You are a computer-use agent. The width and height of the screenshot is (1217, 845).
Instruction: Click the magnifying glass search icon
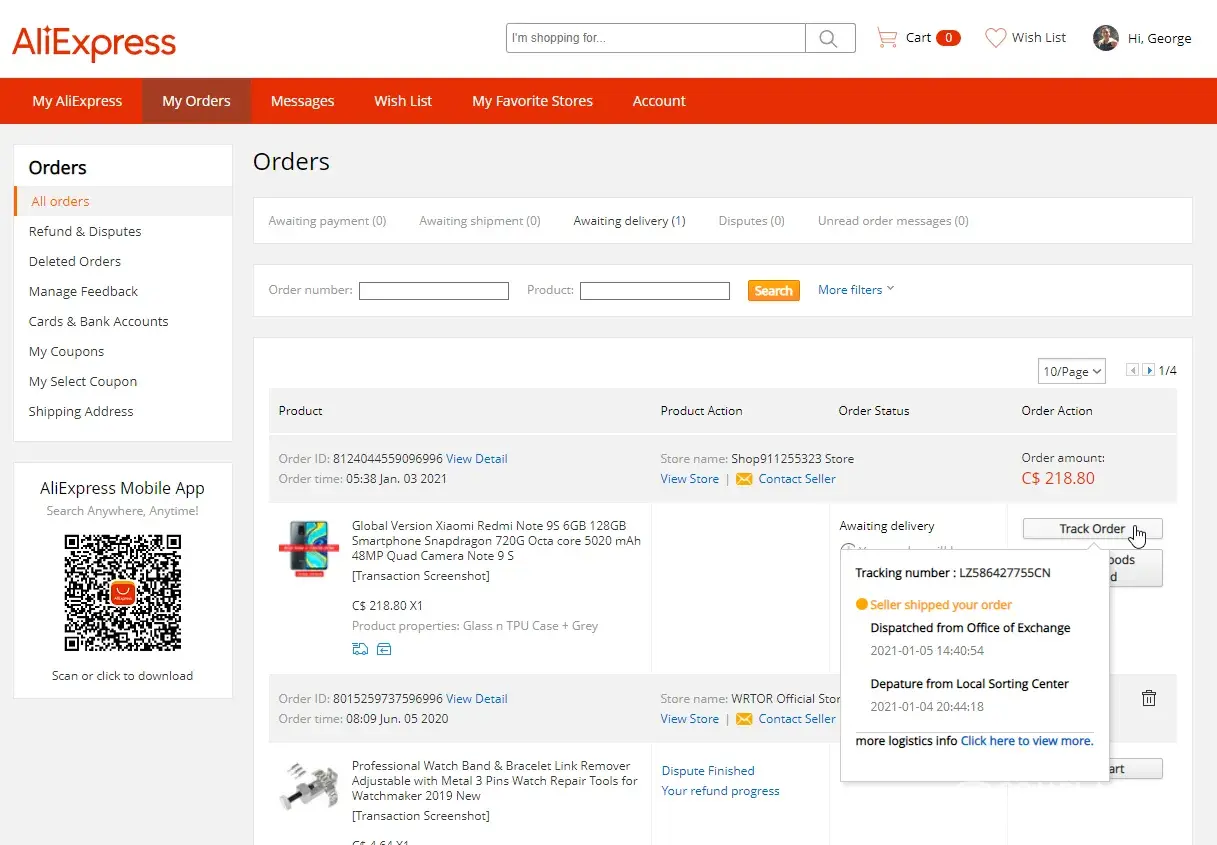click(829, 38)
